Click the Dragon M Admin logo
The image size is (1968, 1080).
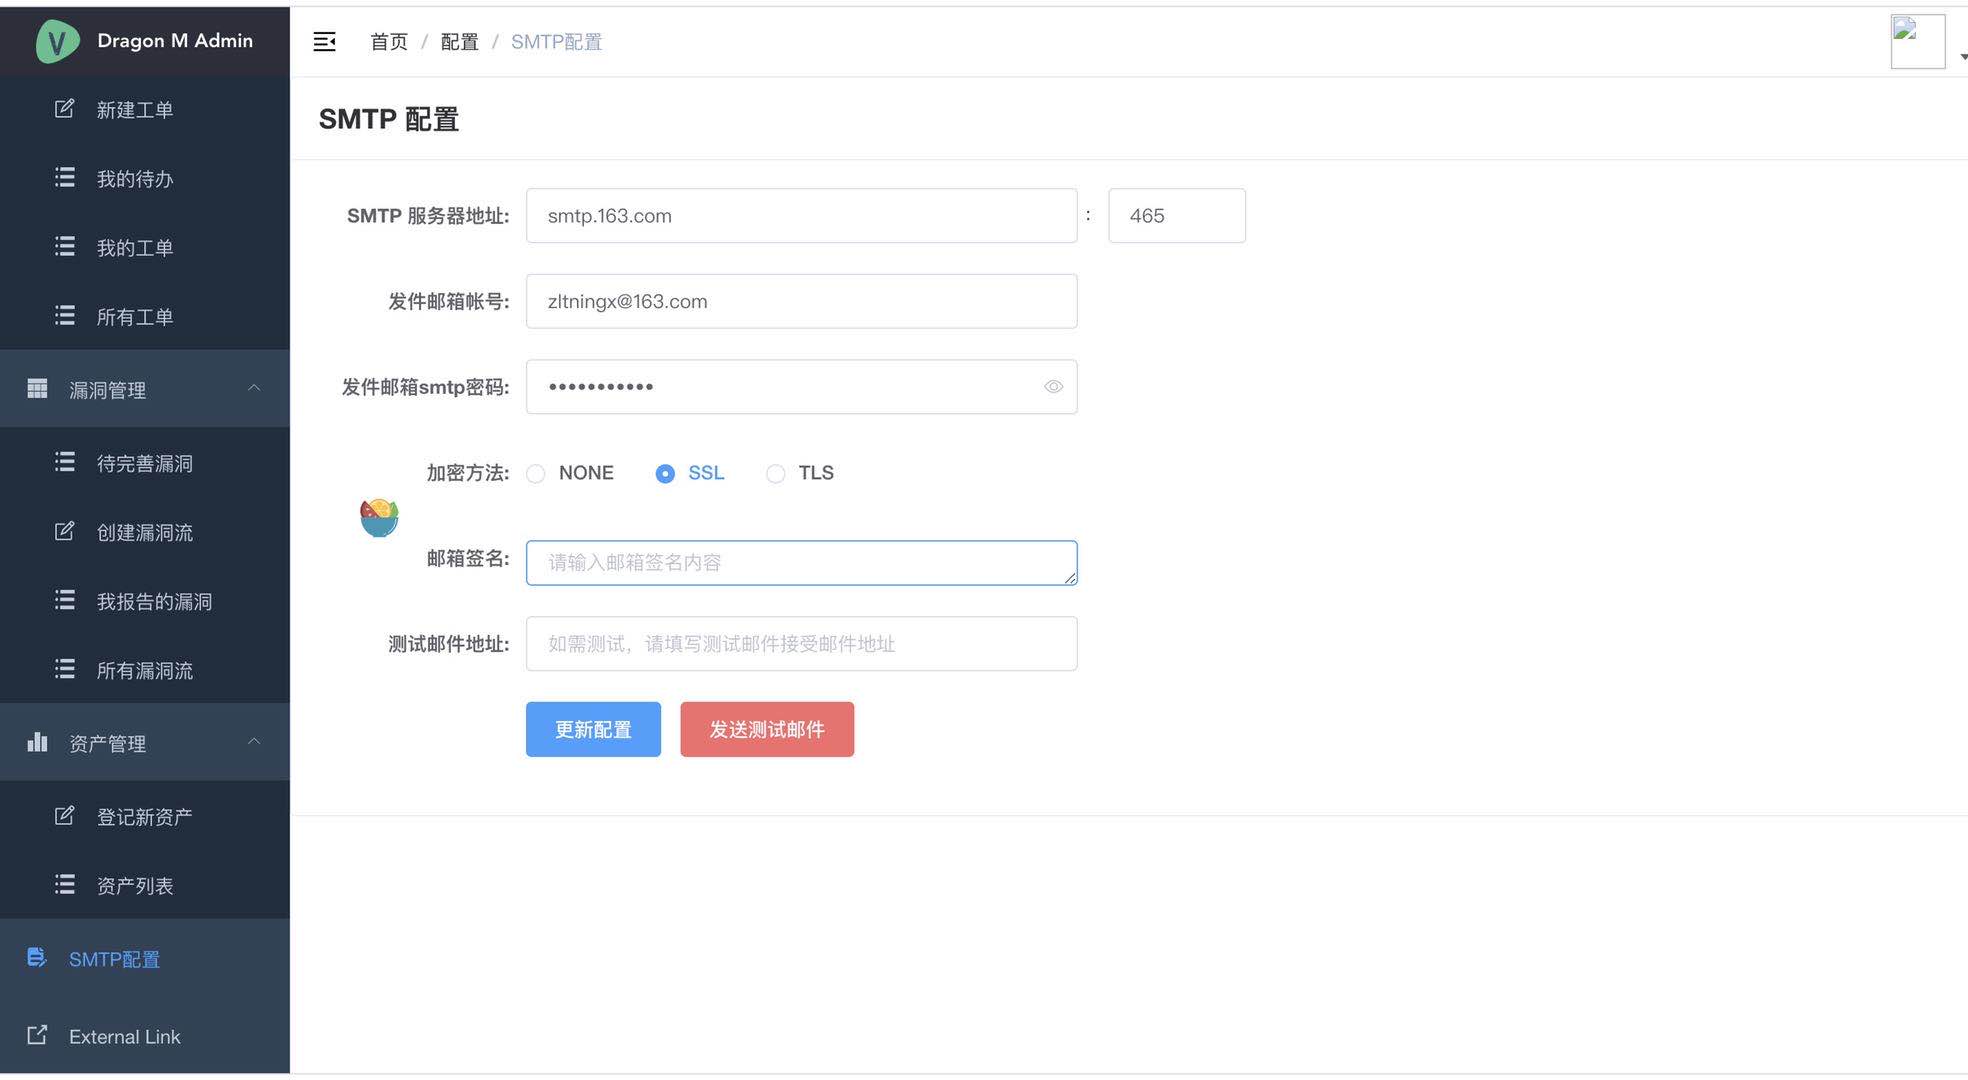[57, 41]
